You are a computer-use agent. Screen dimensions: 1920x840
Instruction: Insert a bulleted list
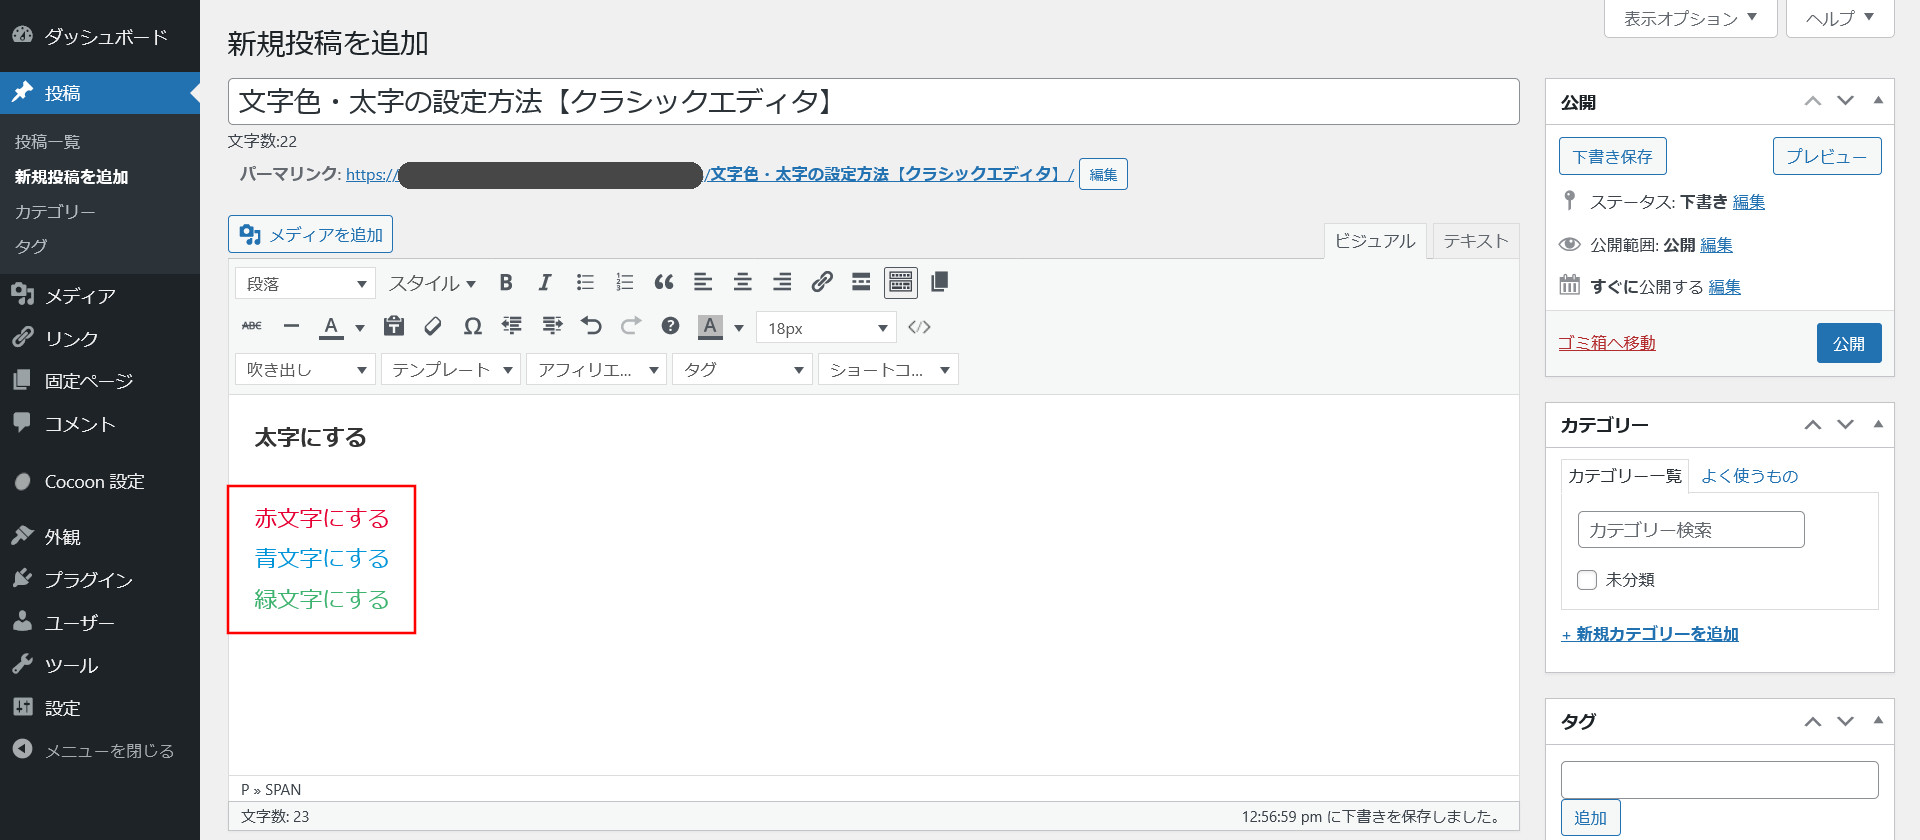[x=585, y=283]
